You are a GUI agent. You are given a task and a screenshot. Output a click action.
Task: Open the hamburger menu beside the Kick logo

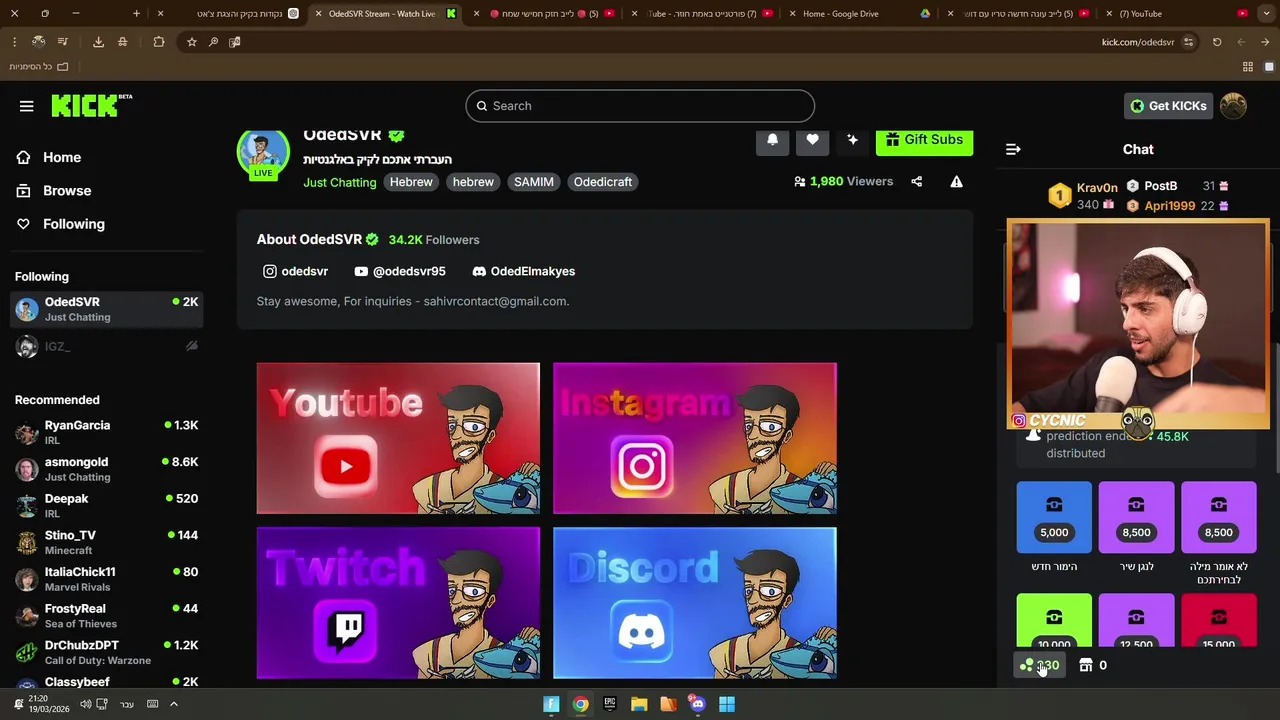coord(27,106)
